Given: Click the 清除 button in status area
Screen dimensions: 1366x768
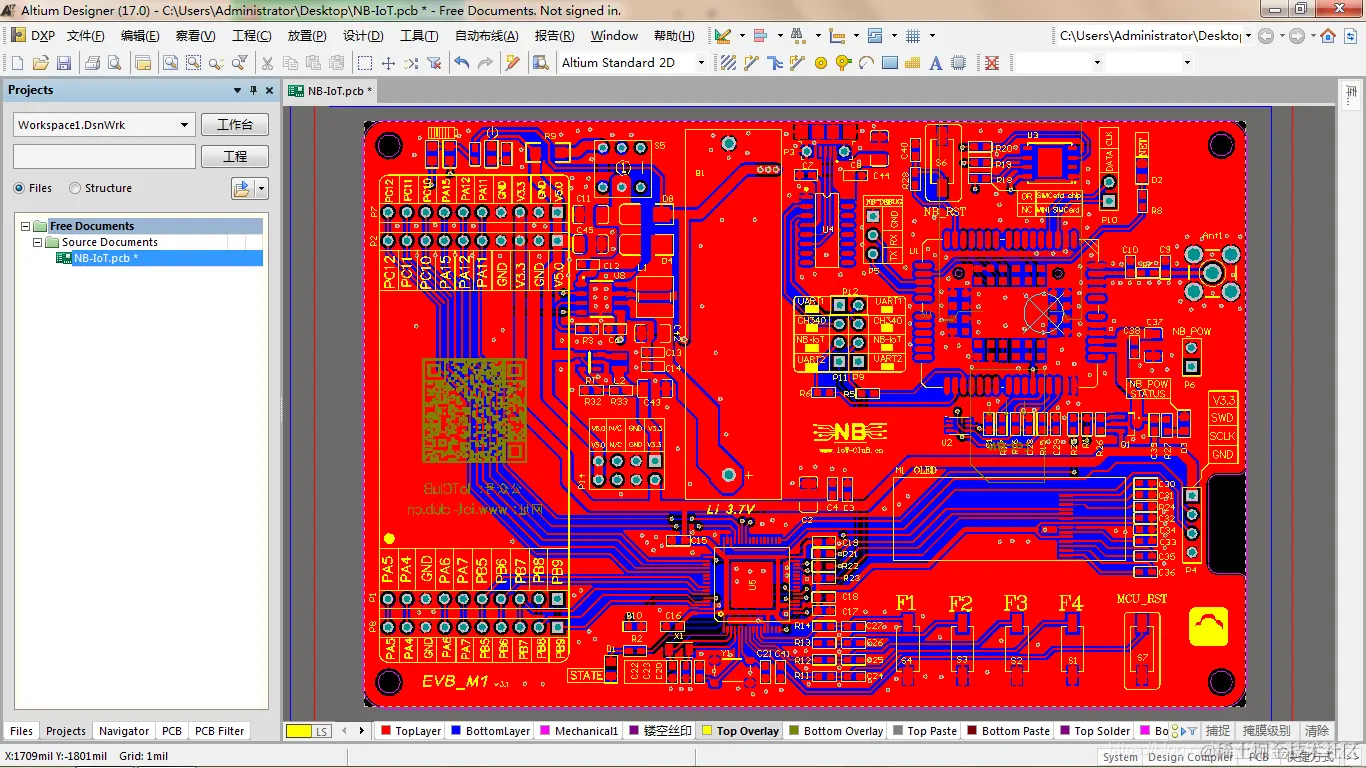Looking at the screenshot, I should [1317, 731].
